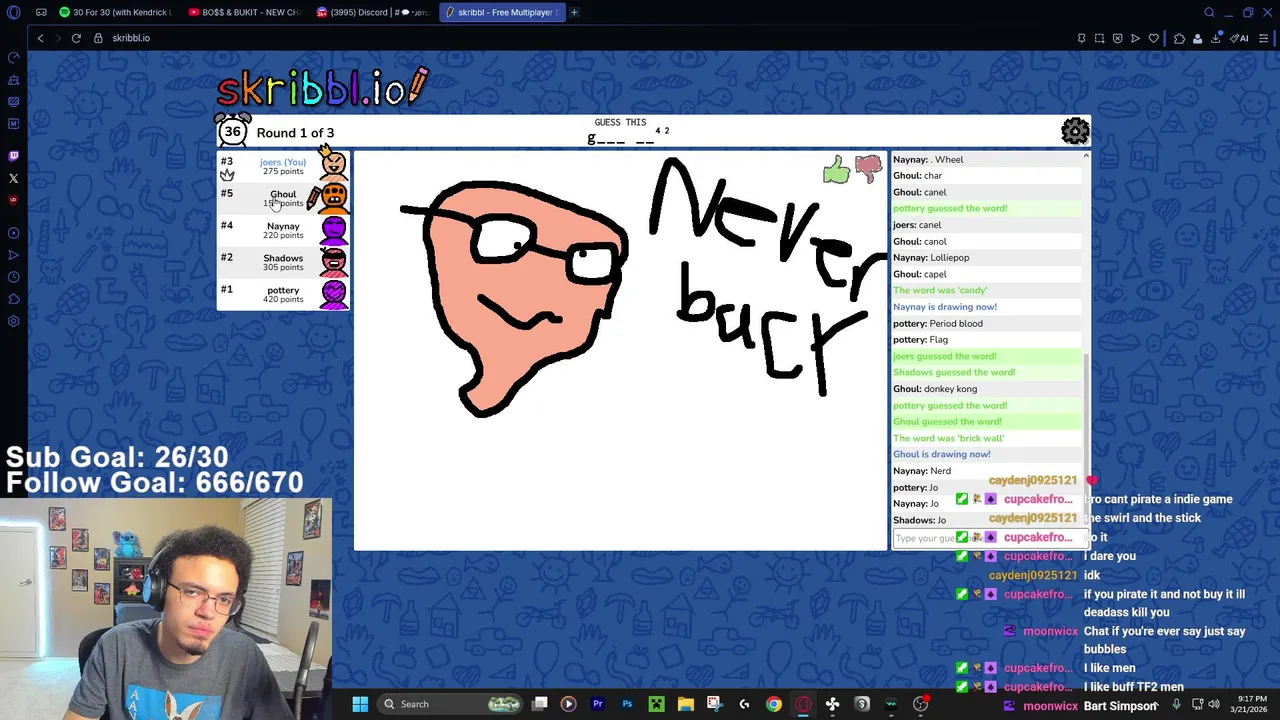This screenshot has width=1280, height=720.
Task: Open the sidebar settings gear icon
Action: 14,321
